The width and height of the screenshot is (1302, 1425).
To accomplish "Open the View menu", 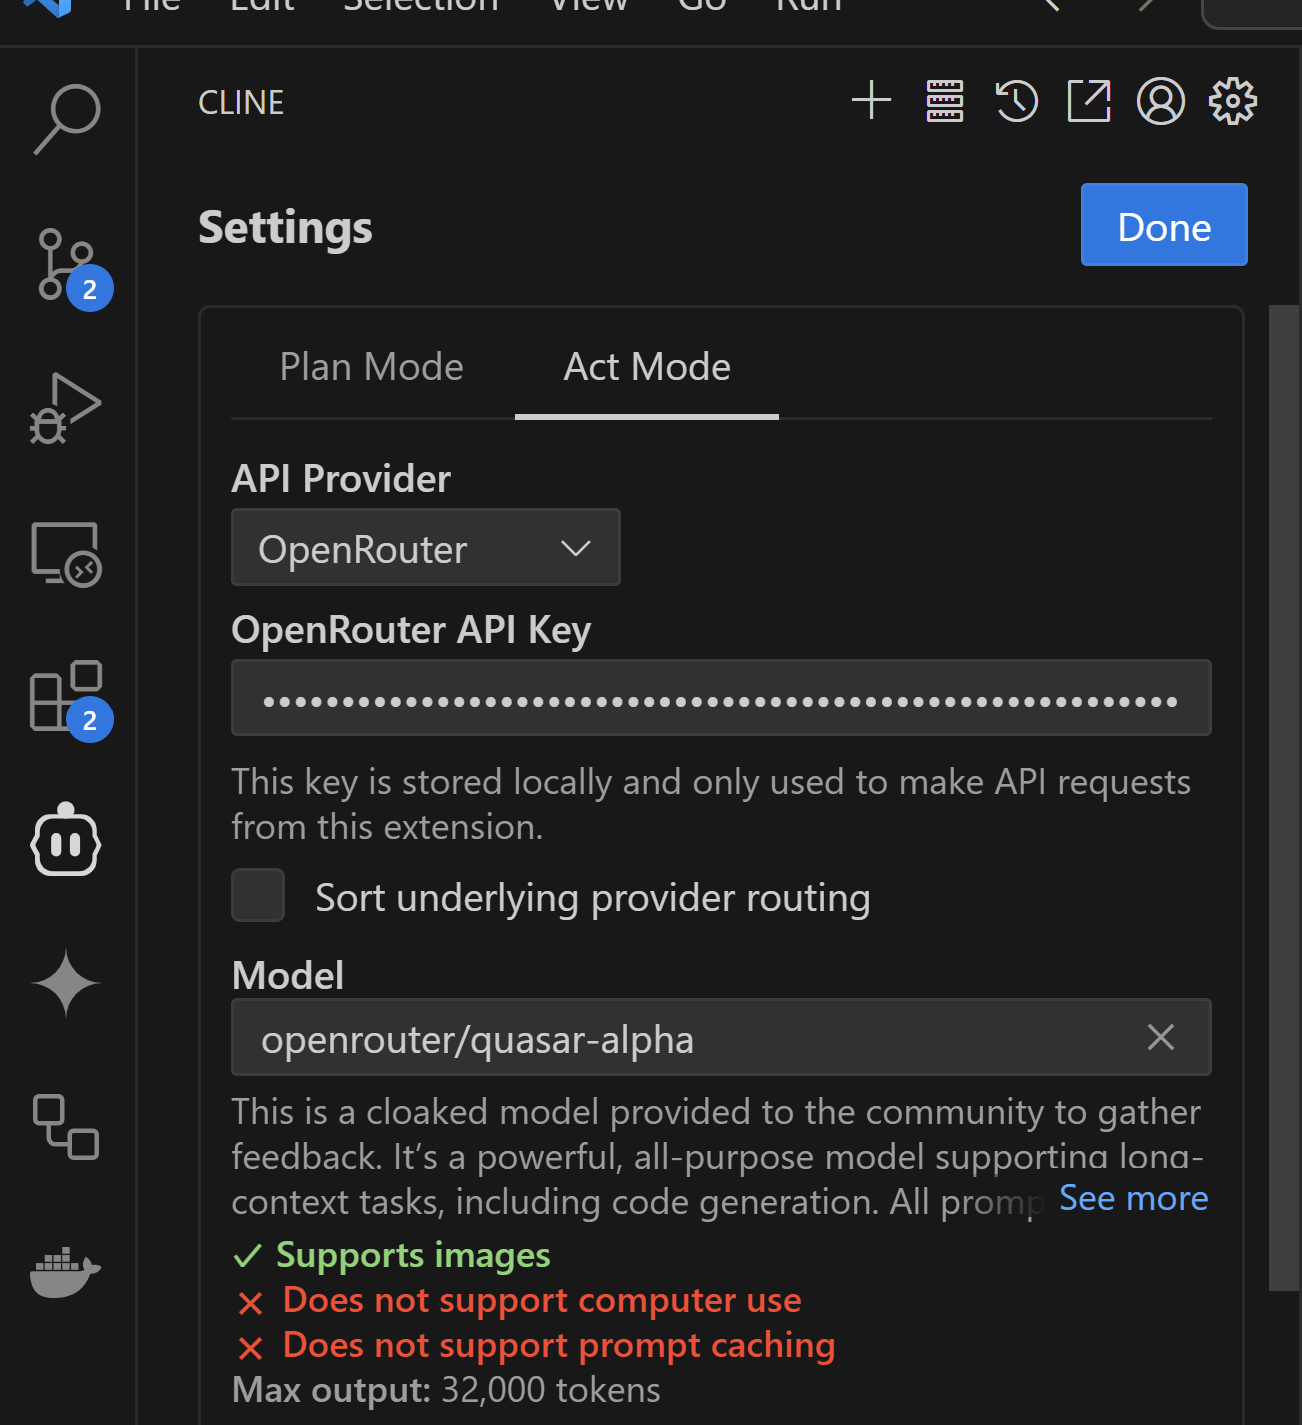I will (x=589, y=6).
